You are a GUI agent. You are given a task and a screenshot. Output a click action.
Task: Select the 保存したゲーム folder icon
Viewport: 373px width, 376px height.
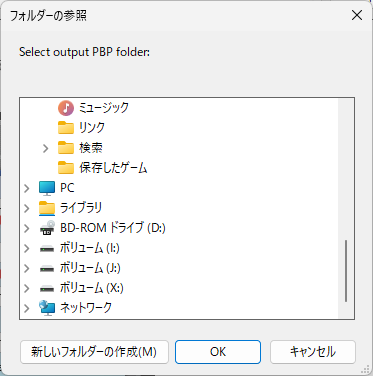(x=66, y=168)
